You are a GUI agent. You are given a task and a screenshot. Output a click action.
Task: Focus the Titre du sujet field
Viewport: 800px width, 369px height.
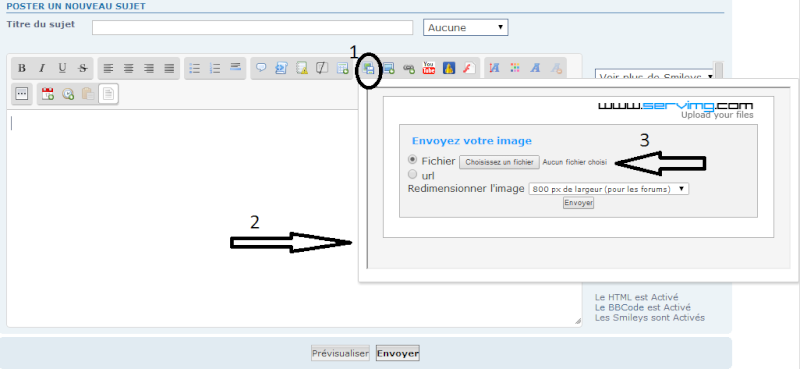pyautogui.click(x=252, y=28)
